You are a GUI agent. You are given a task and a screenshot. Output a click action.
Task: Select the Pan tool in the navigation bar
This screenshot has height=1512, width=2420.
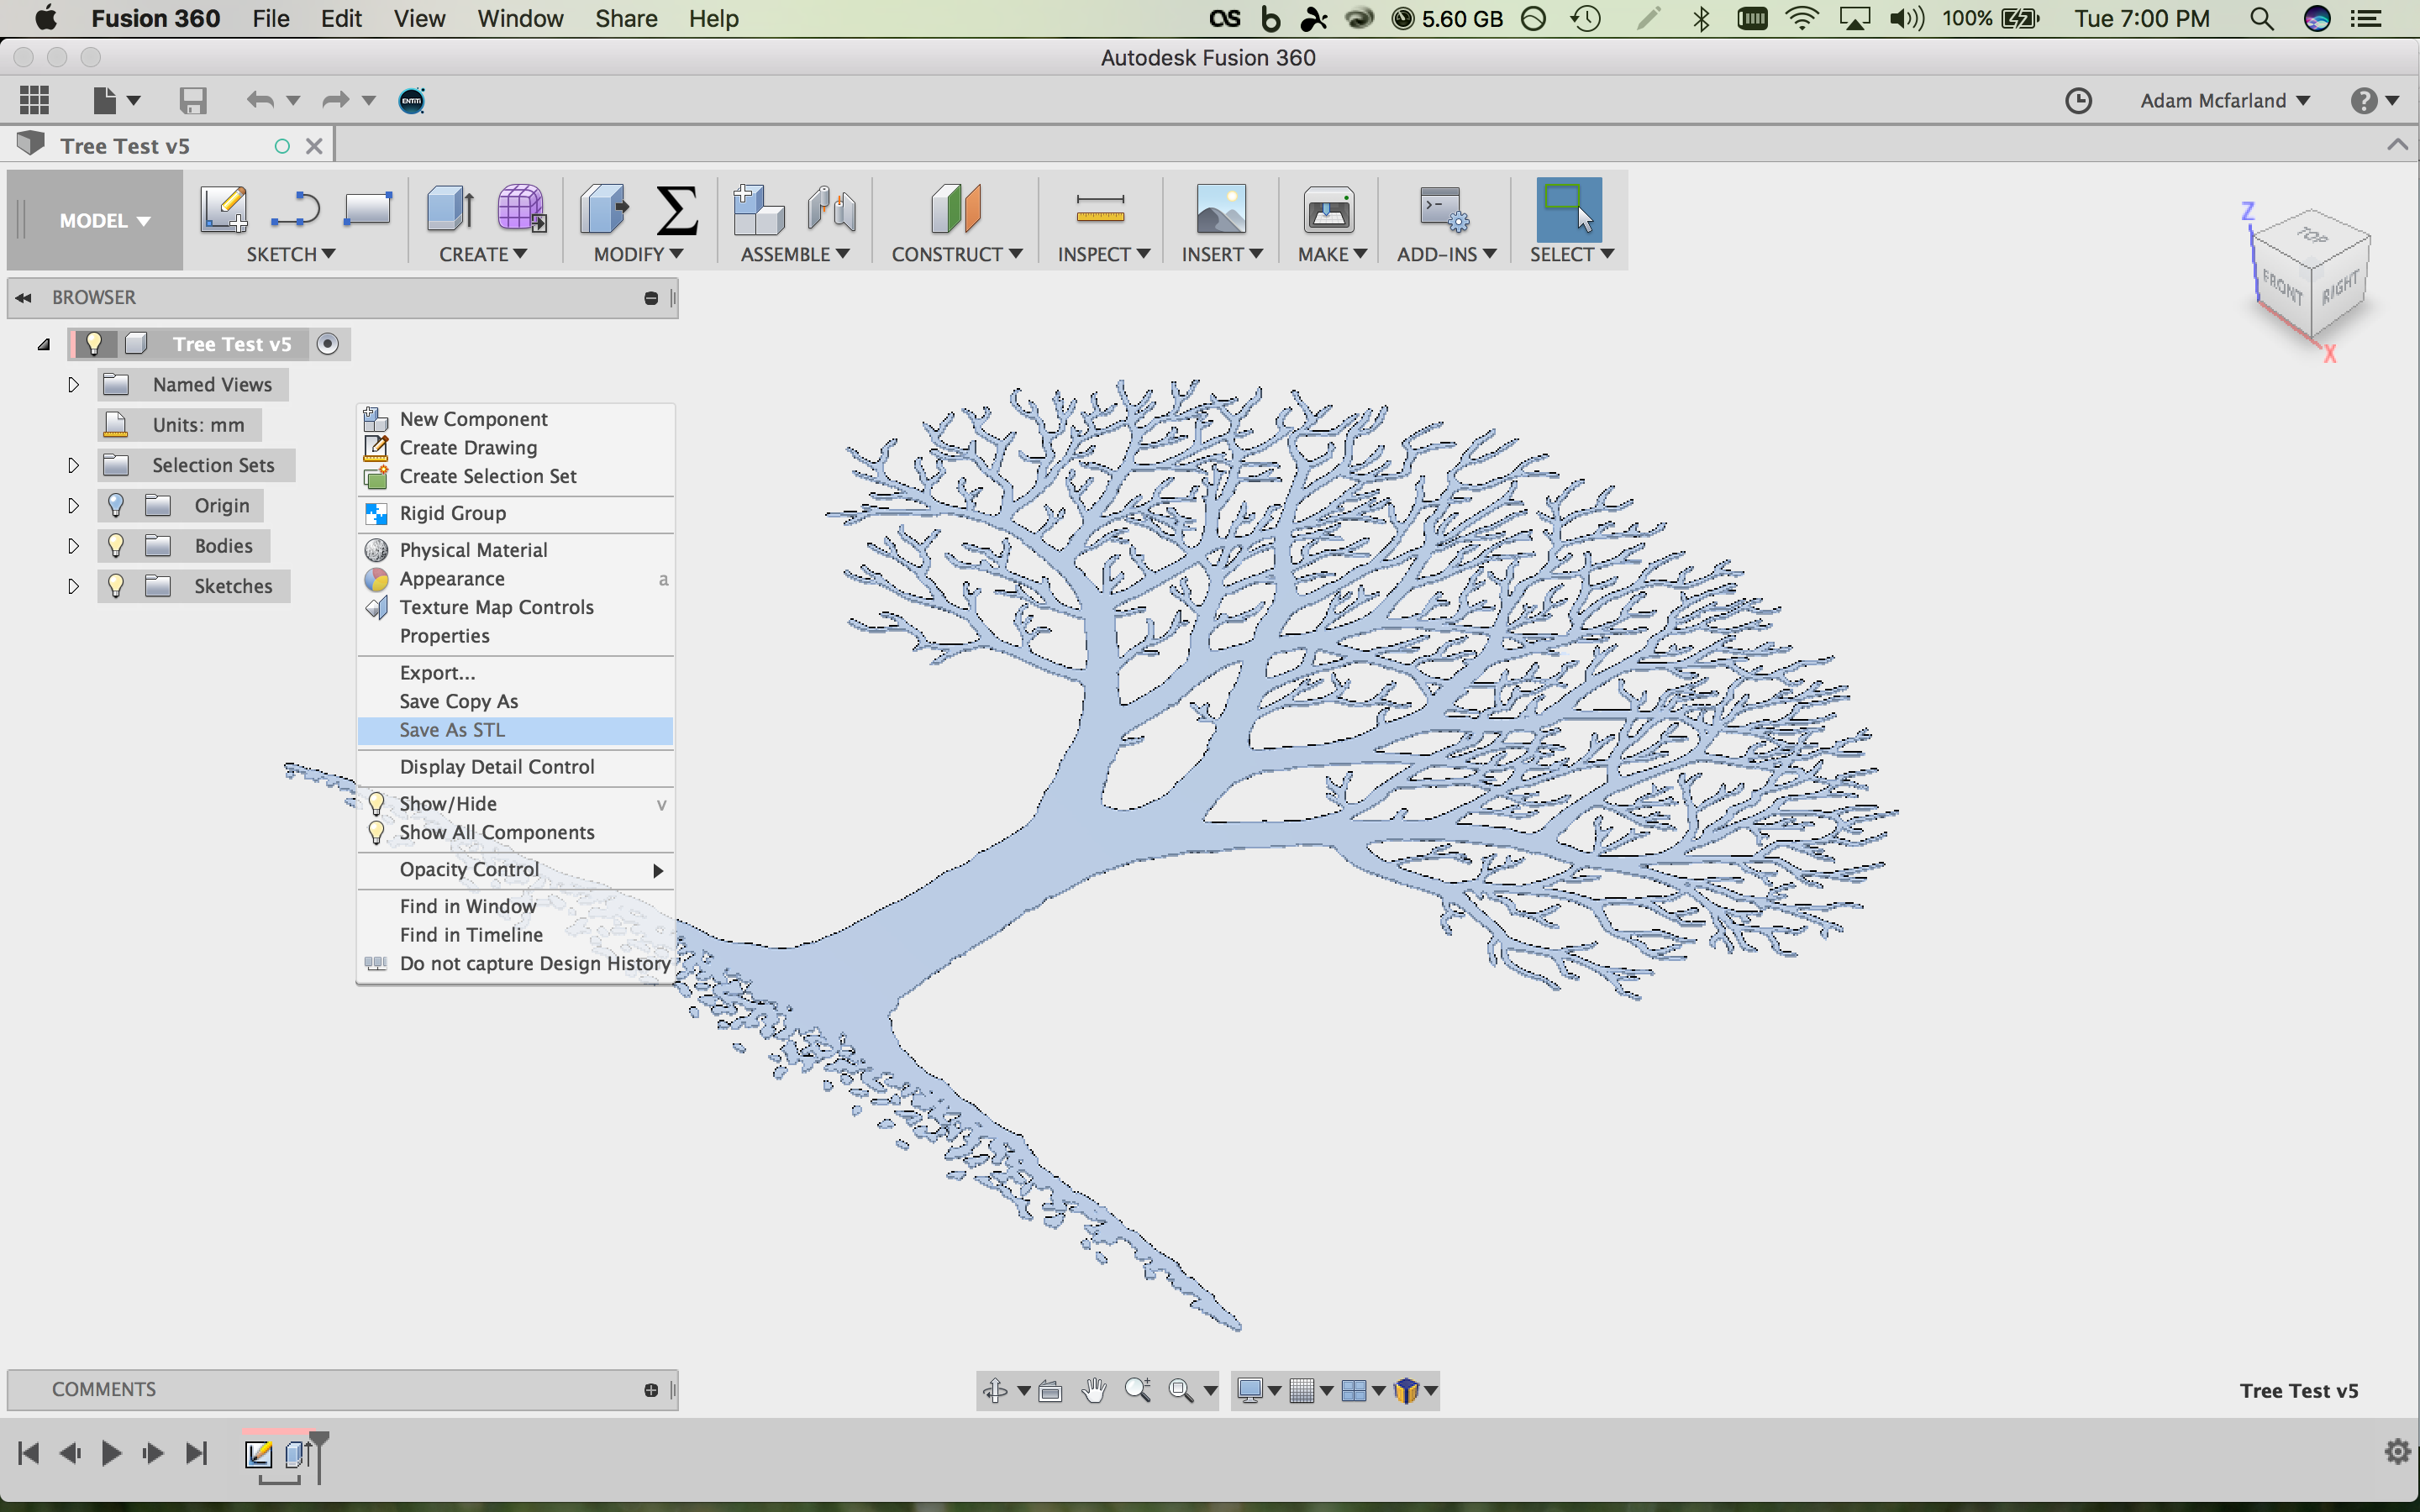(1092, 1390)
